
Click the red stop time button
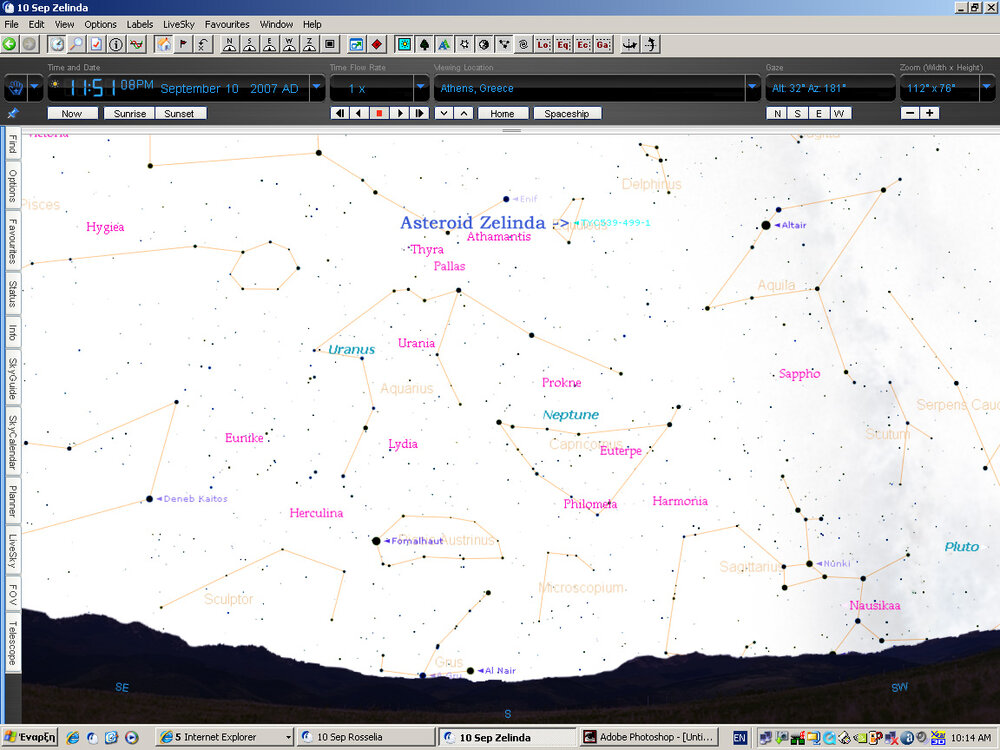(x=379, y=113)
